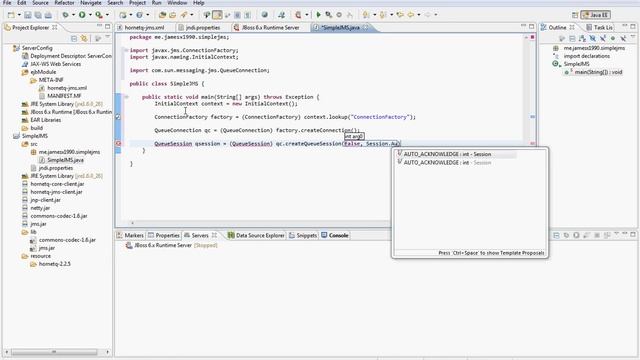
Task: Open the Run configurations dropdown arrow
Action: tap(90, 15)
